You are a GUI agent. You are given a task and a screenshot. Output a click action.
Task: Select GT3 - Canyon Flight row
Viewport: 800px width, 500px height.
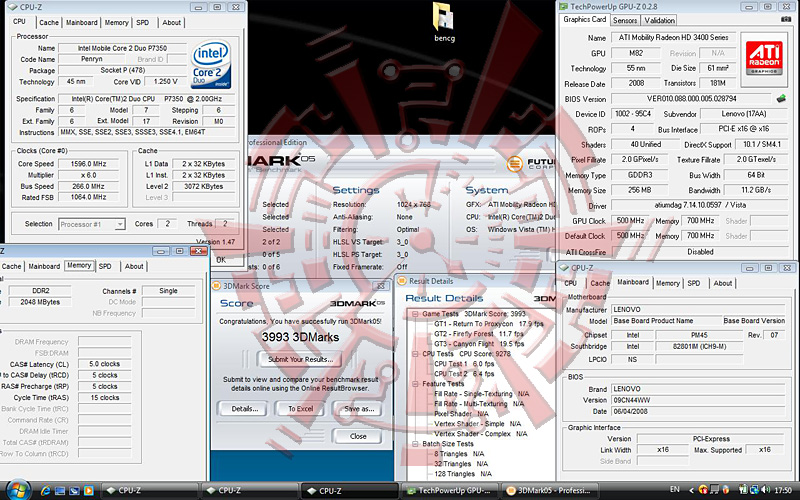click(x=479, y=344)
